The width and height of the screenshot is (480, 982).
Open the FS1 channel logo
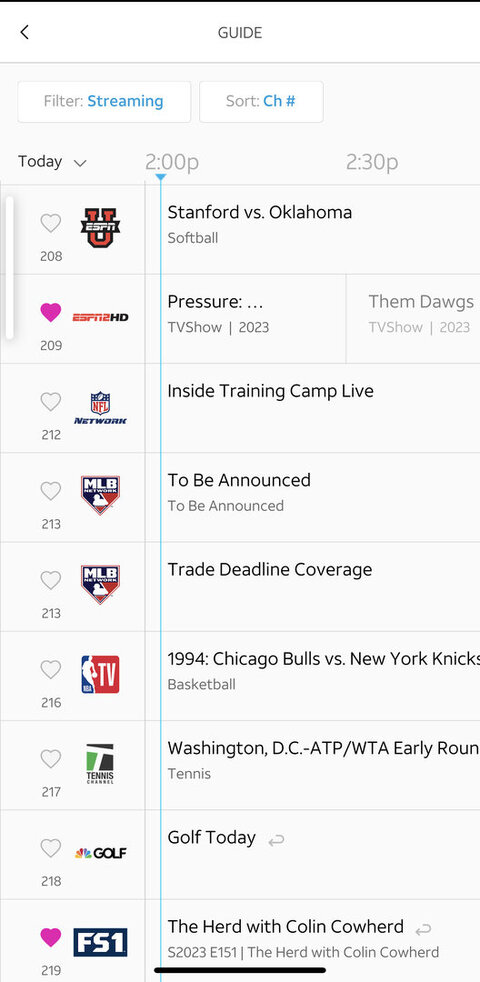[100, 943]
